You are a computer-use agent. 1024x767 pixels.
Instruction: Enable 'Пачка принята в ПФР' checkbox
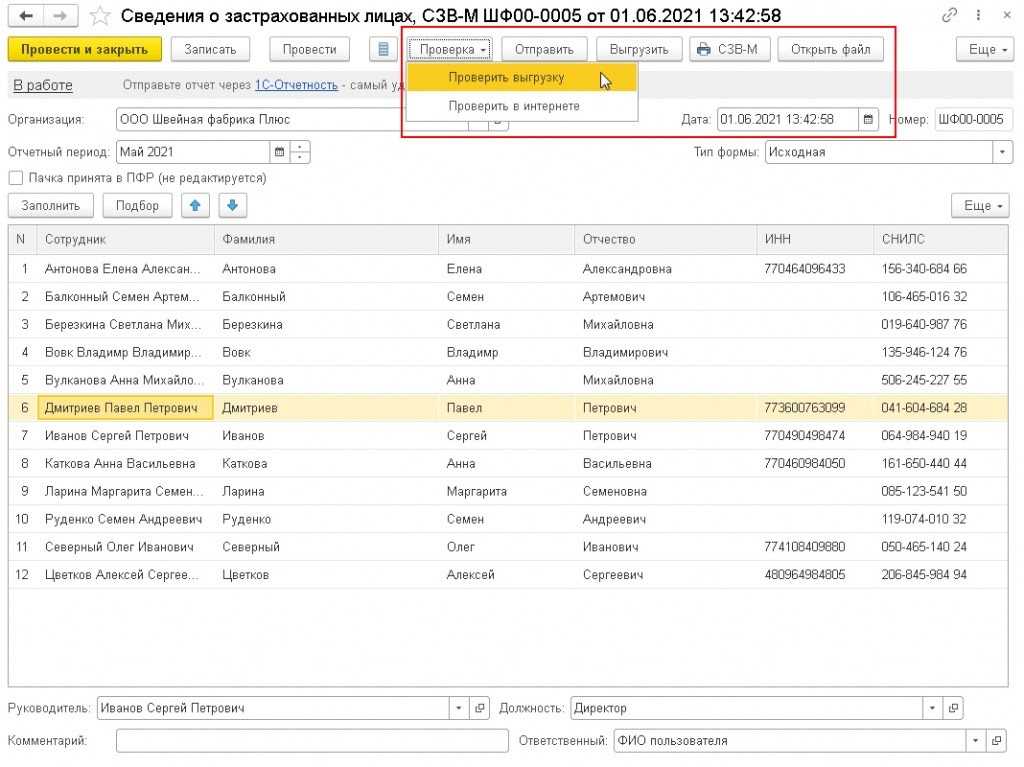pos(16,178)
